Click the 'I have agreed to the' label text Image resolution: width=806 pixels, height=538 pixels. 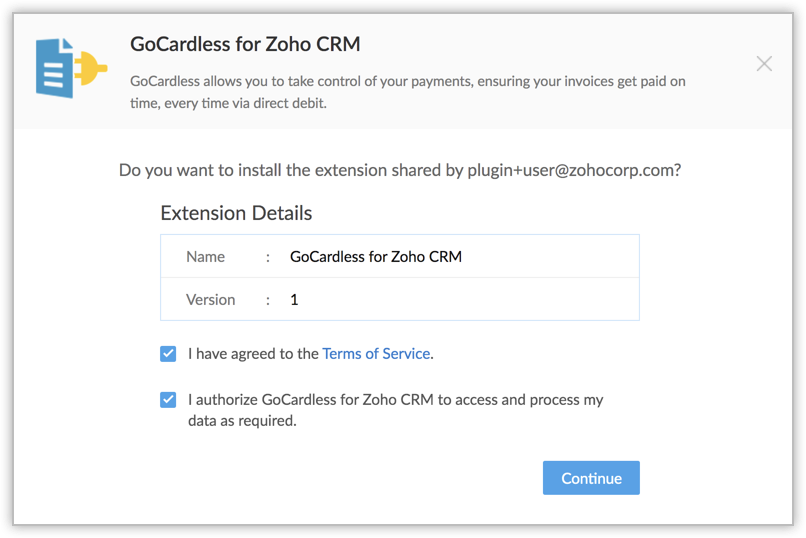click(254, 354)
